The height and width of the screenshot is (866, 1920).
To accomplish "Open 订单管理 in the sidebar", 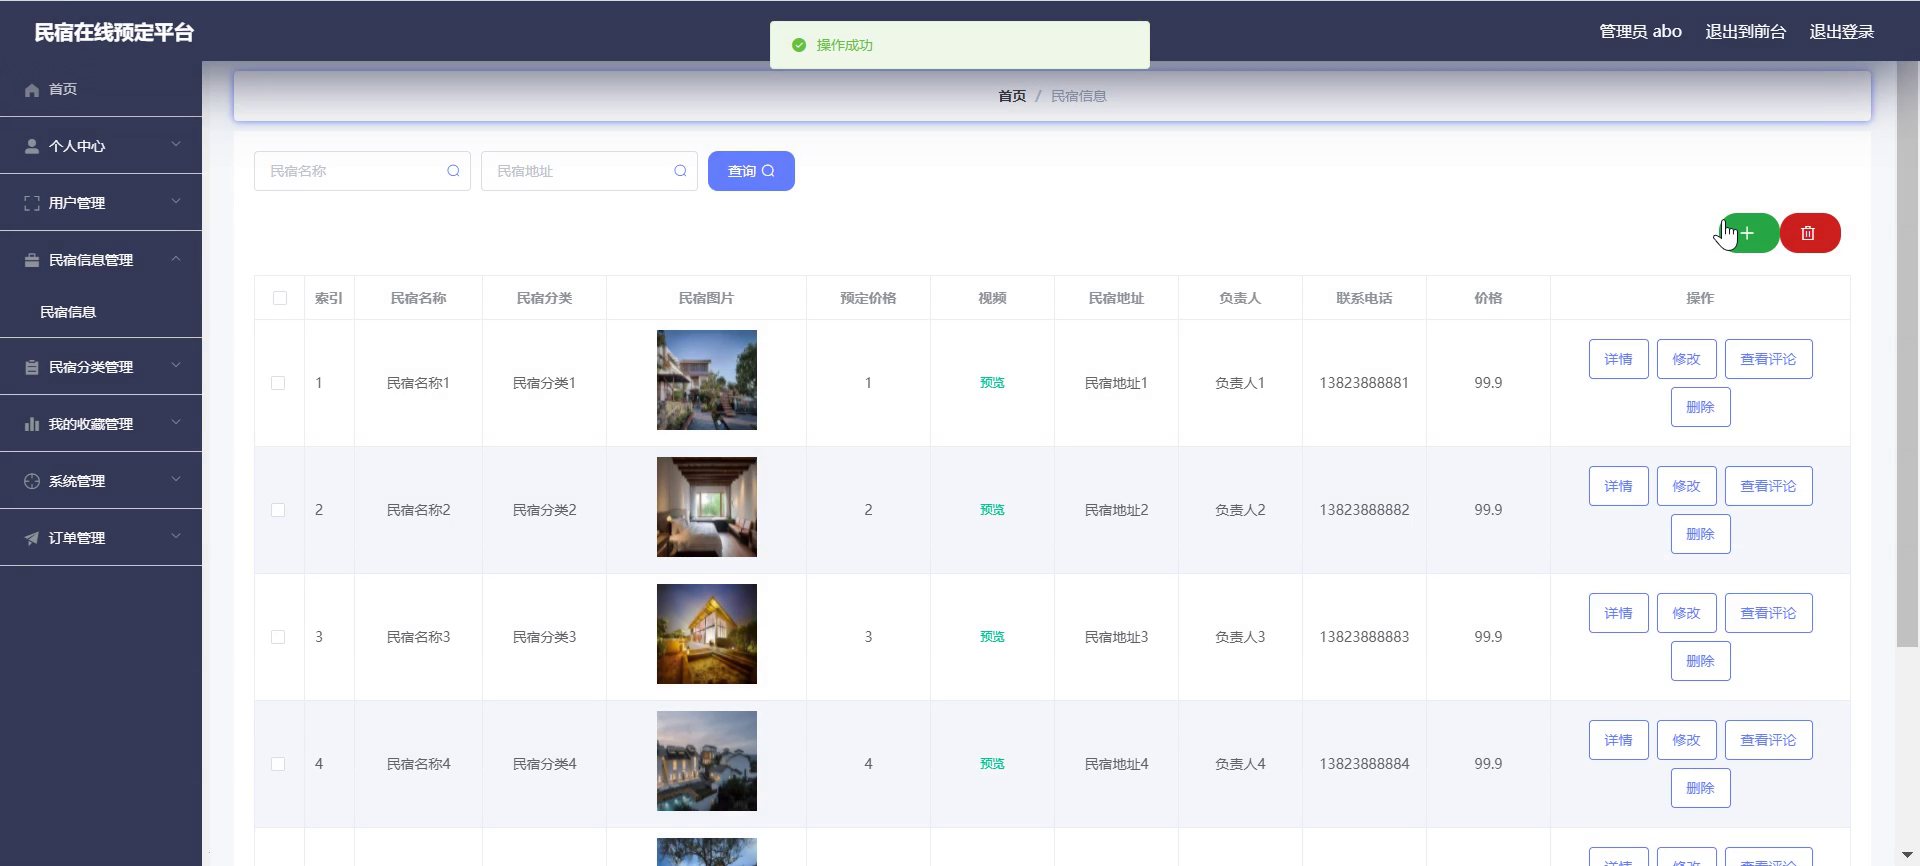I will pyautogui.click(x=101, y=538).
